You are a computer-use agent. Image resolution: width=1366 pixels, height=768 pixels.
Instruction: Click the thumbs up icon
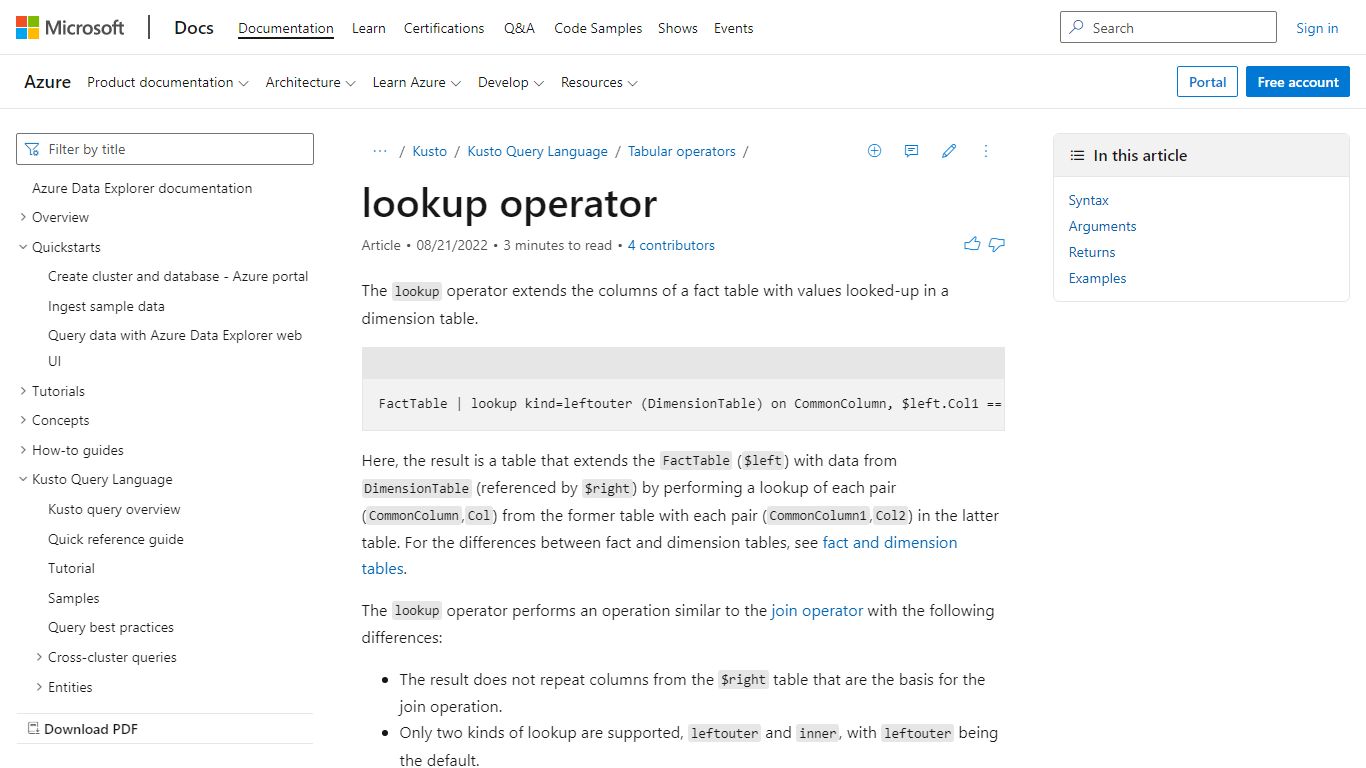click(x=972, y=244)
